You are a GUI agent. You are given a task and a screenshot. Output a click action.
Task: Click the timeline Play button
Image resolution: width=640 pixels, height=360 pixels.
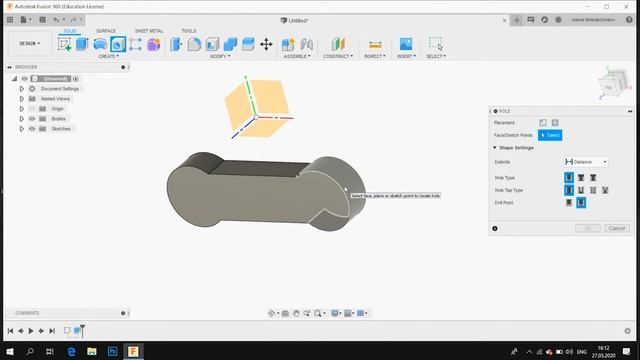(x=31, y=331)
